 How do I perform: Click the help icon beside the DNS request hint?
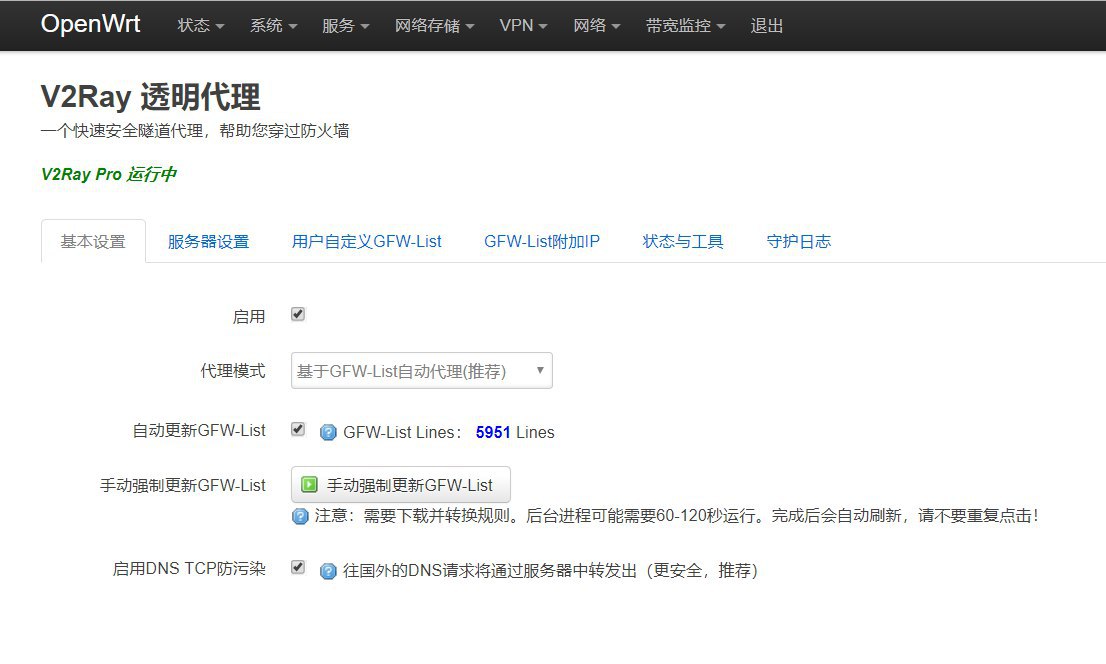(328, 571)
